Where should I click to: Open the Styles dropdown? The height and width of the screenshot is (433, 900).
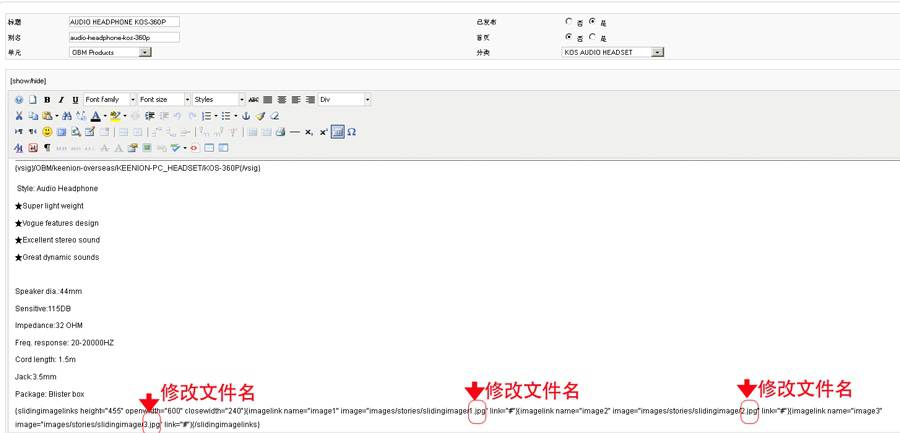219,99
